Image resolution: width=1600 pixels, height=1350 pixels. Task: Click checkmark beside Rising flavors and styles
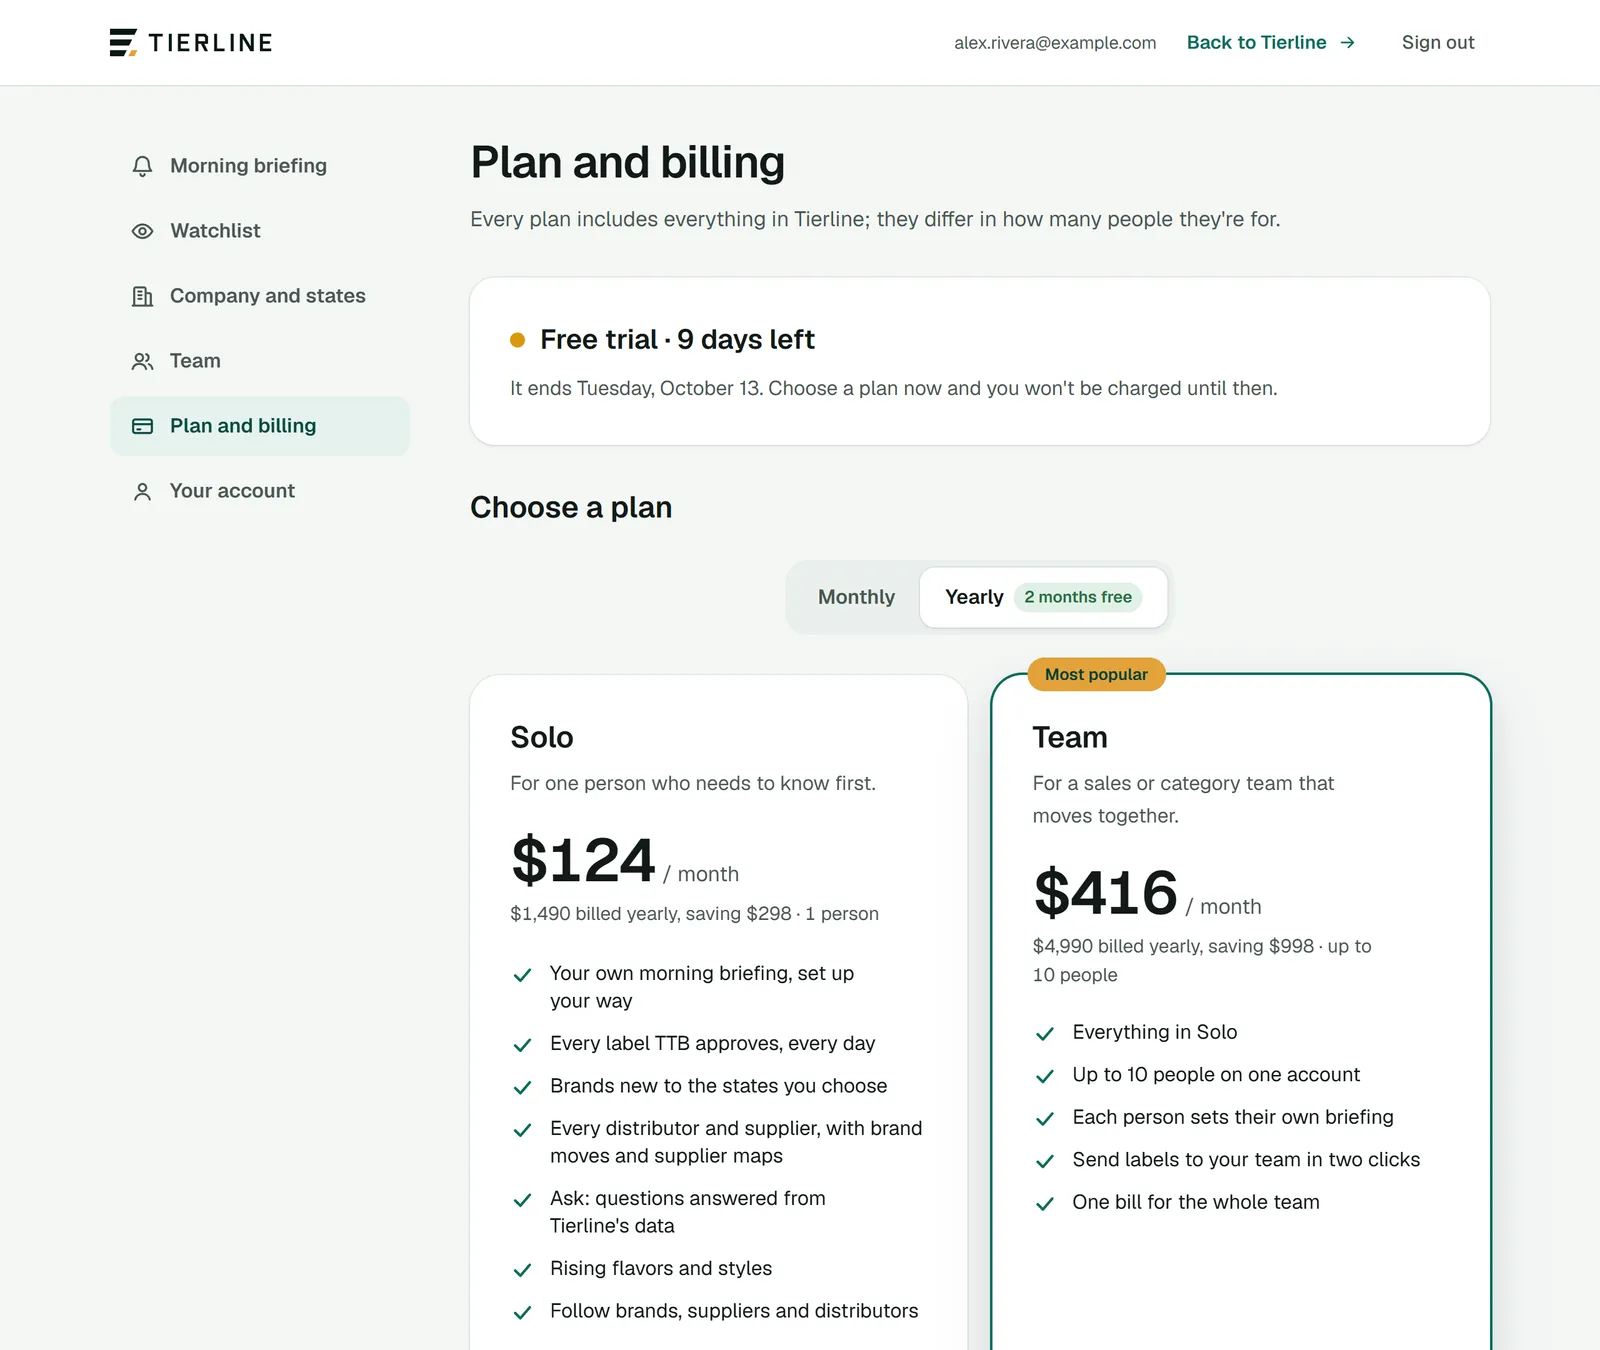(522, 1270)
